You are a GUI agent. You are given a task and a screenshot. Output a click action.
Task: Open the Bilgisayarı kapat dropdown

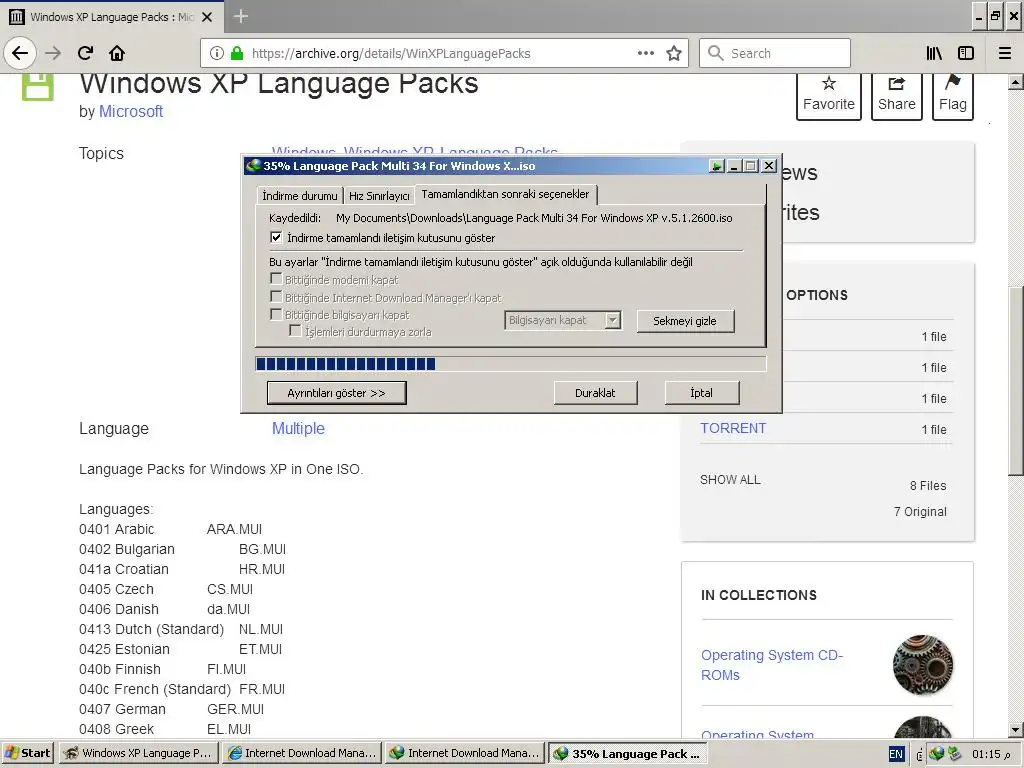(562, 320)
